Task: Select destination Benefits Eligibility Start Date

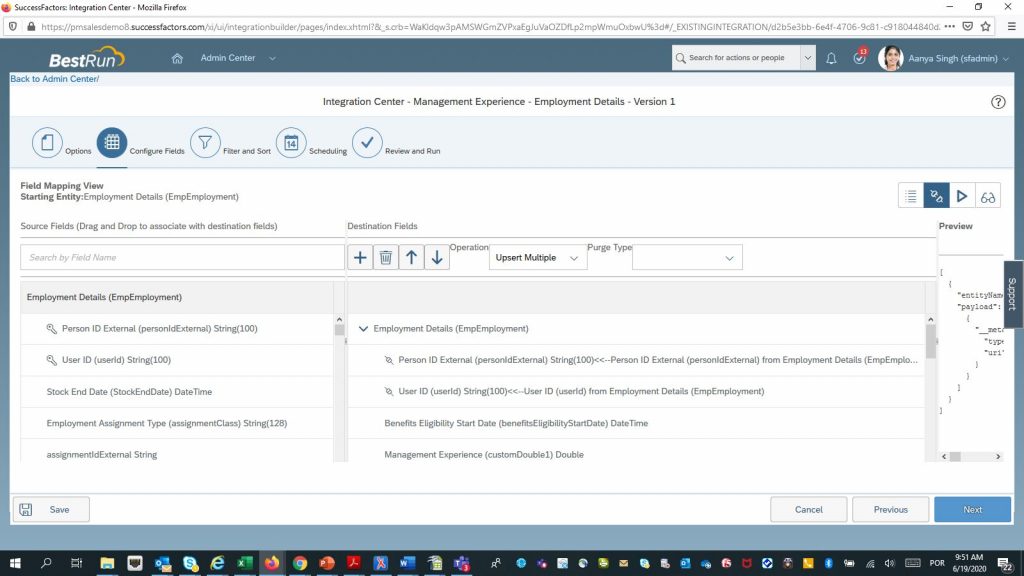Action: [637, 423]
